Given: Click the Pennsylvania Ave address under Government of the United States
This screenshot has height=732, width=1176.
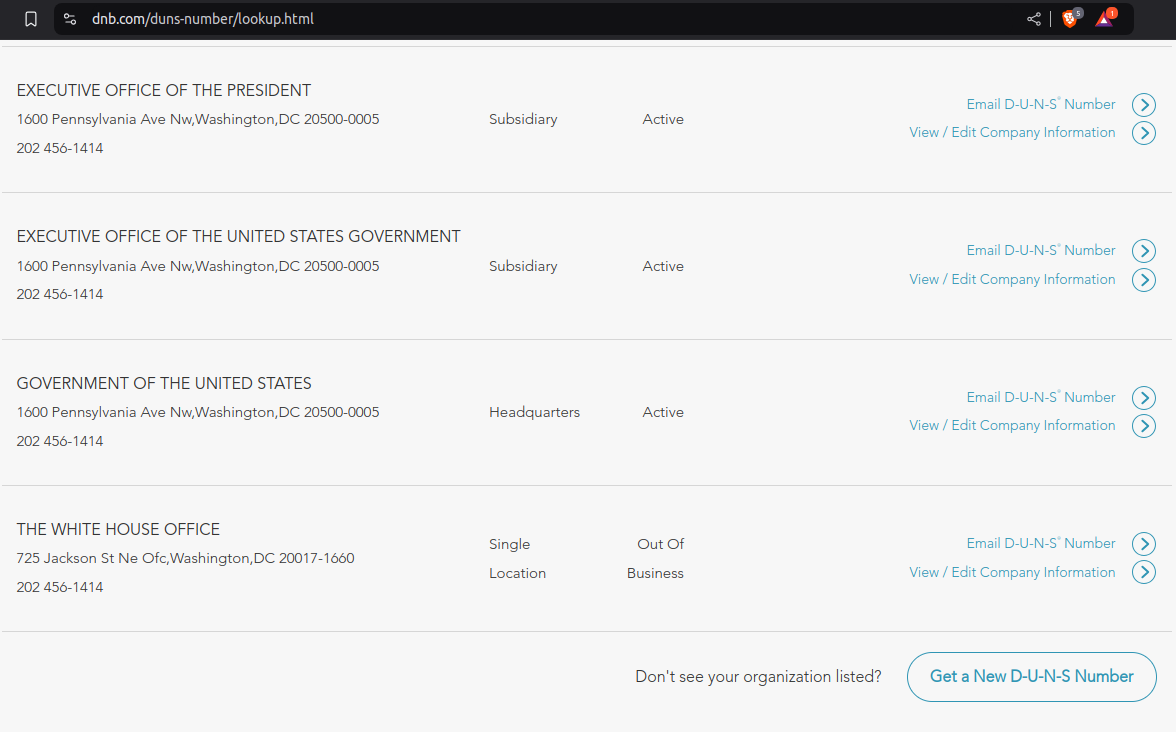Looking at the screenshot, I should (198, 412).
